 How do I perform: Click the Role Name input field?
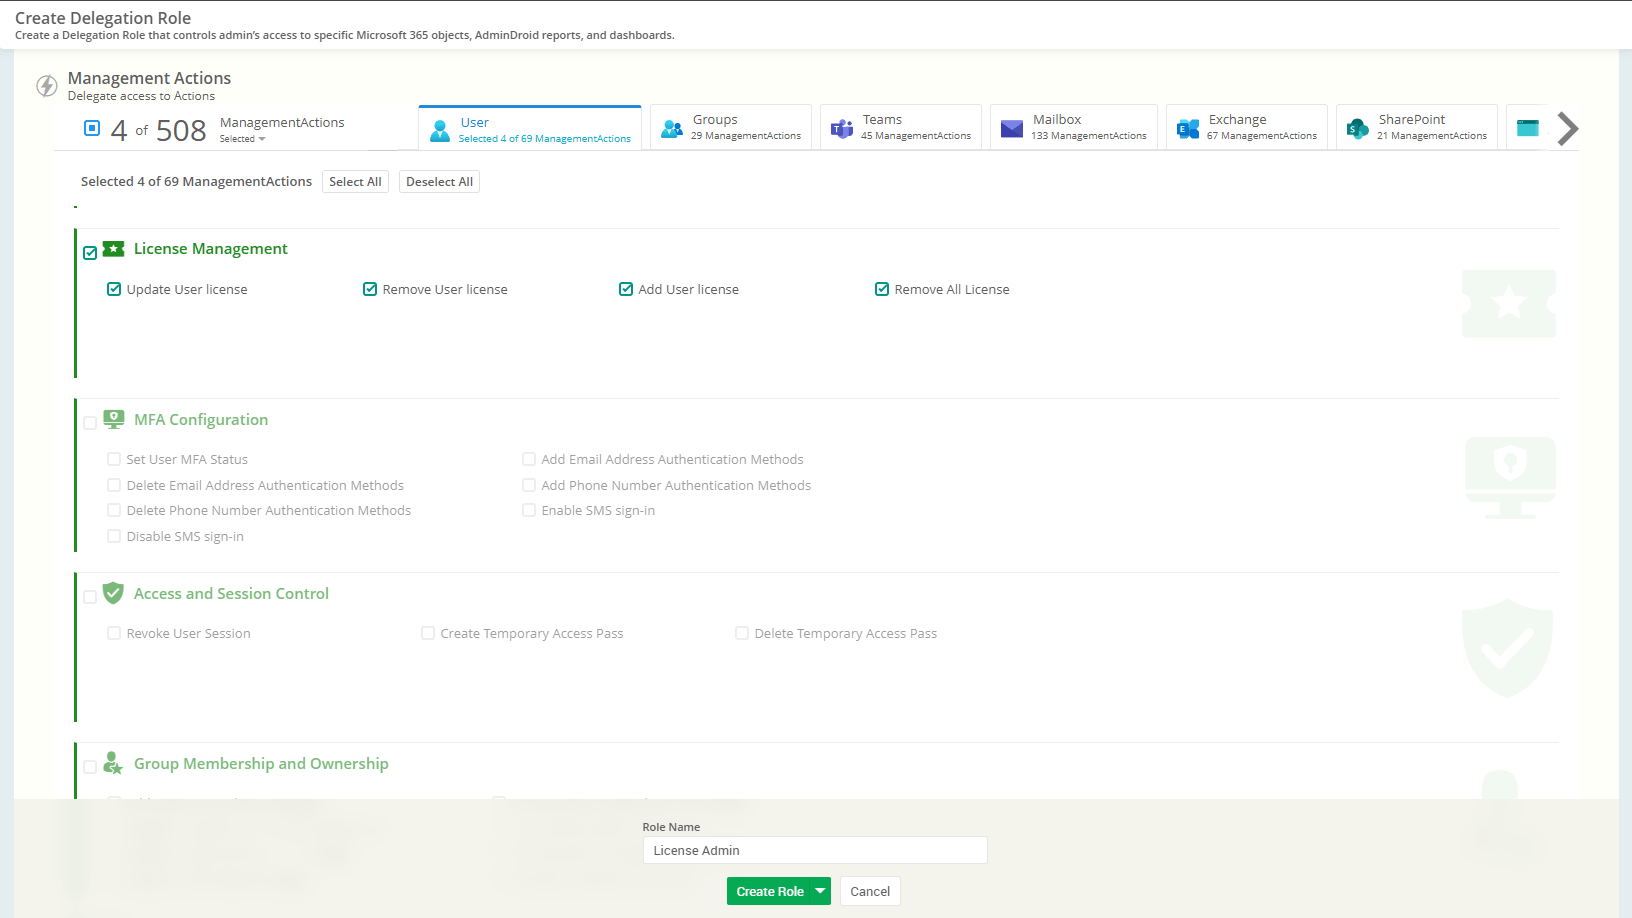815,850
